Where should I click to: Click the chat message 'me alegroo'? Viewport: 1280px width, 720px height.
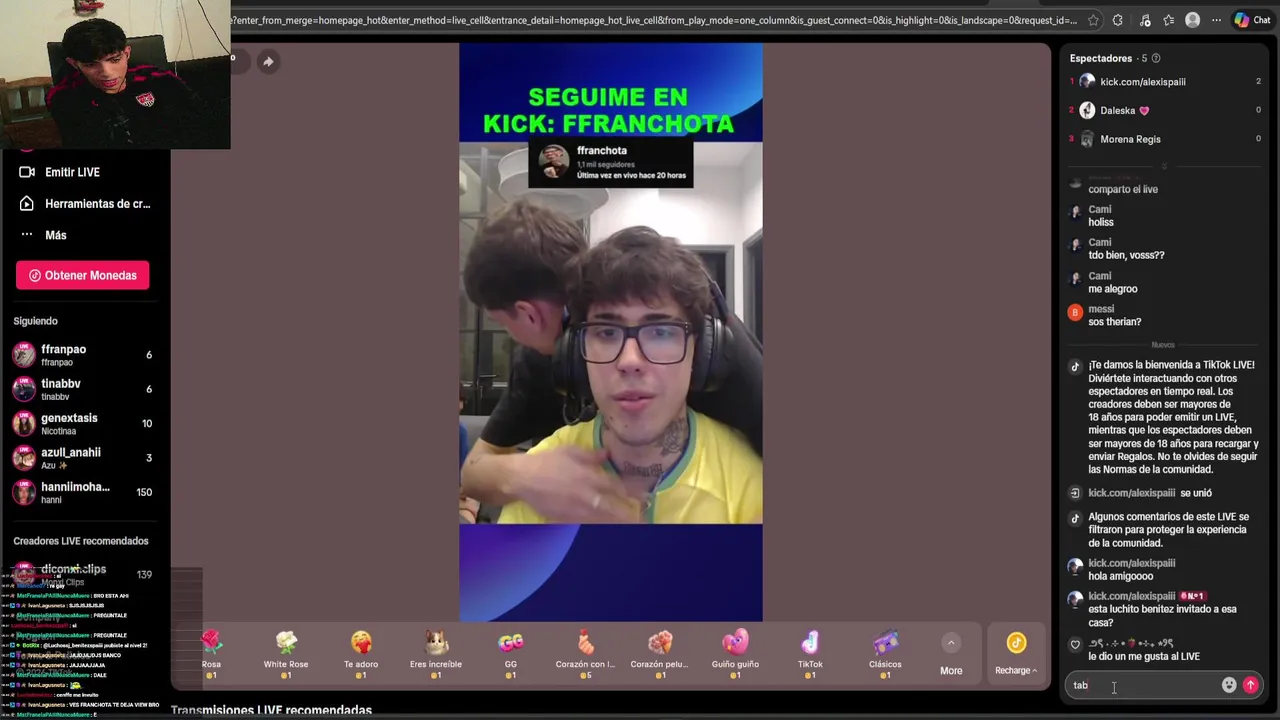pos(1112,289)
